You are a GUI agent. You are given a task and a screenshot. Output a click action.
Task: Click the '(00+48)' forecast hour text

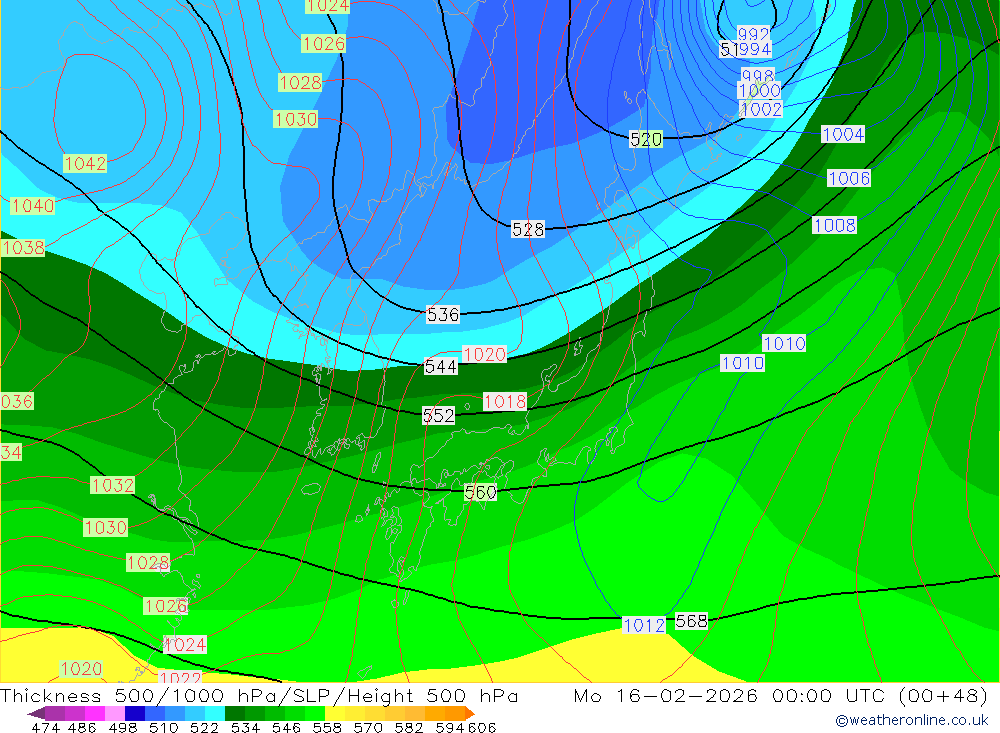(x=943, y=695)
